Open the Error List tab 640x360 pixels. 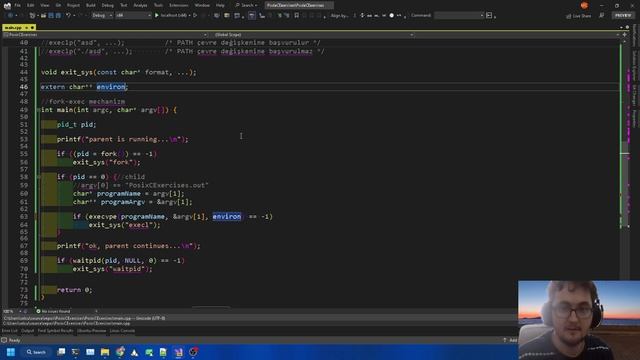9,331
